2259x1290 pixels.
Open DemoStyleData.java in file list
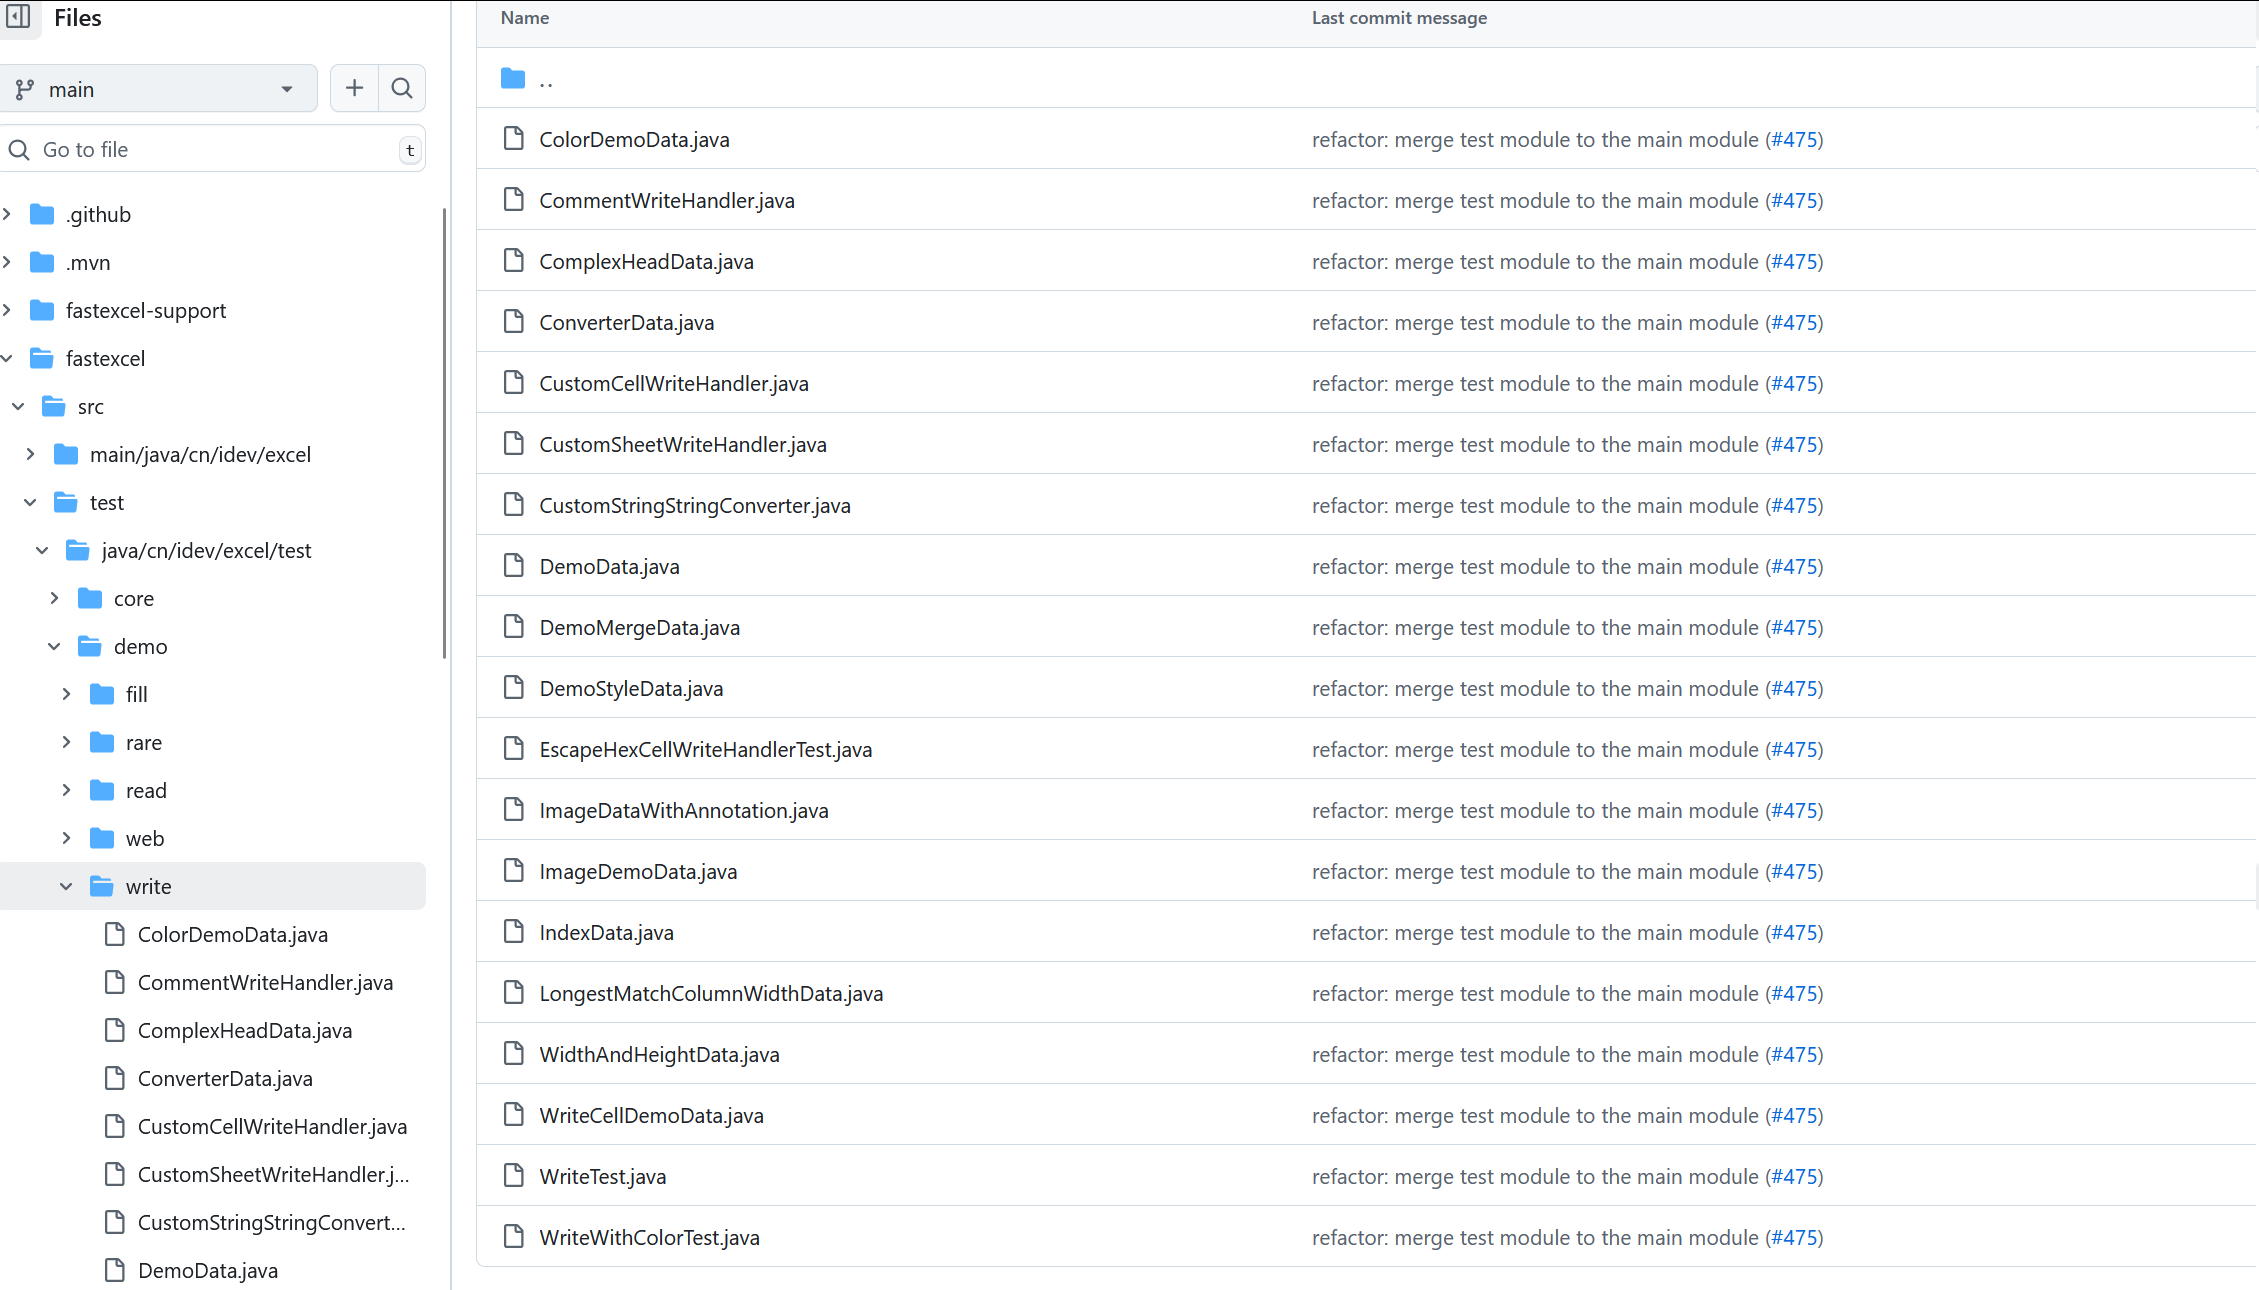pos(631,689)
